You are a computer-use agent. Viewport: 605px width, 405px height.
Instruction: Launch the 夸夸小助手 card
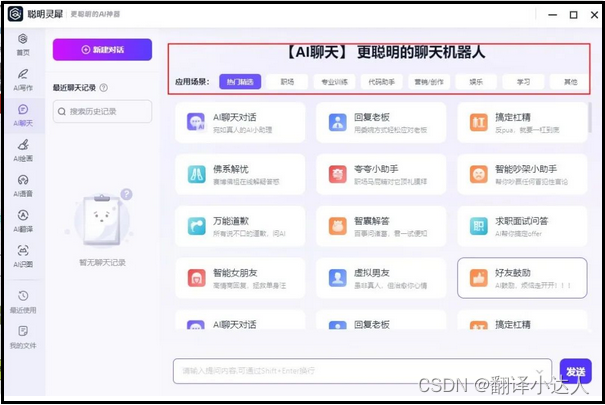[x=381, y=174]
